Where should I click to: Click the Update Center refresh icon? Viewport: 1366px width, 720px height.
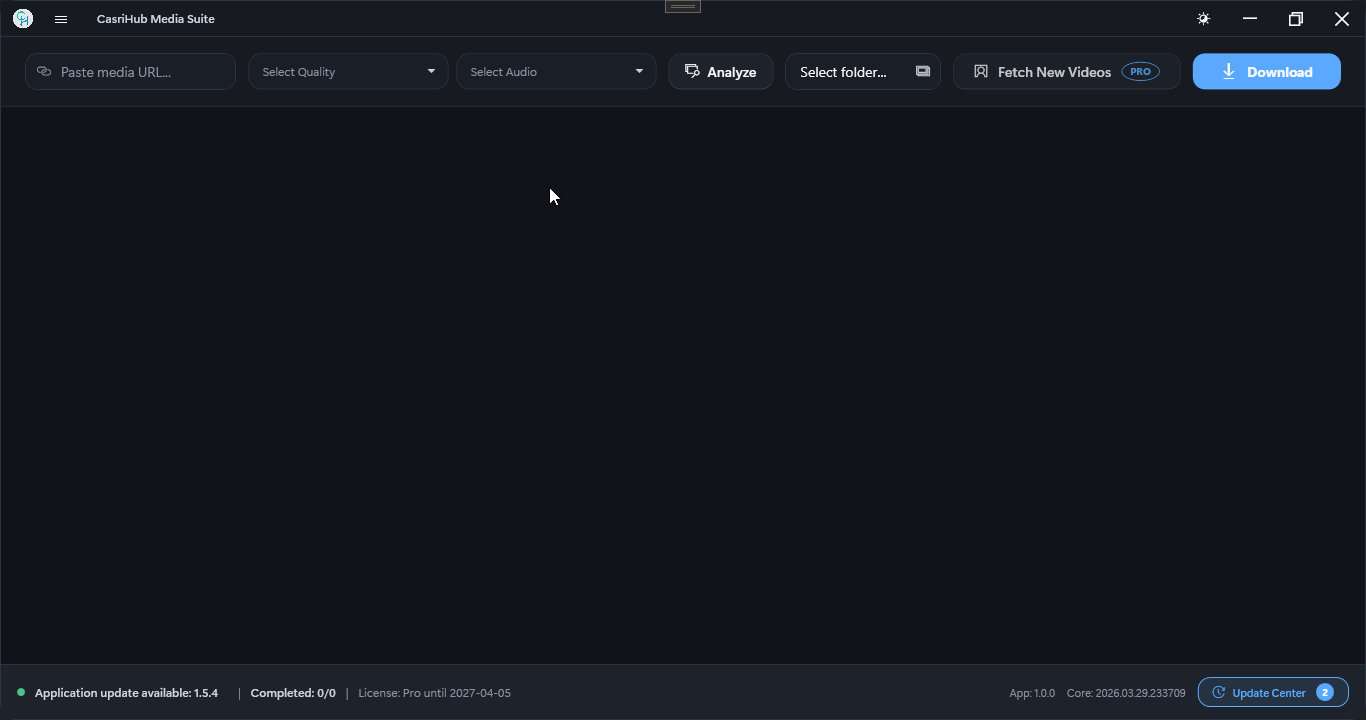coord(1219,693)
